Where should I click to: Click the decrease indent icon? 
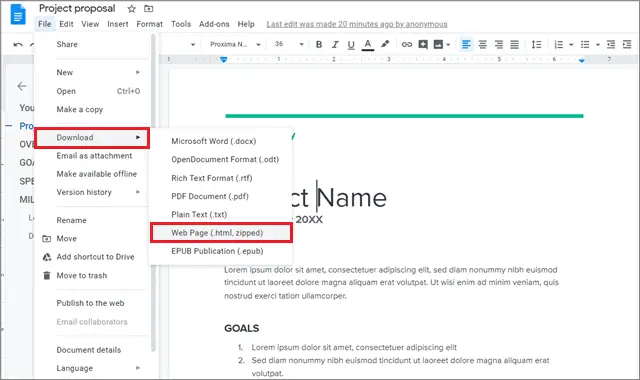611,44
